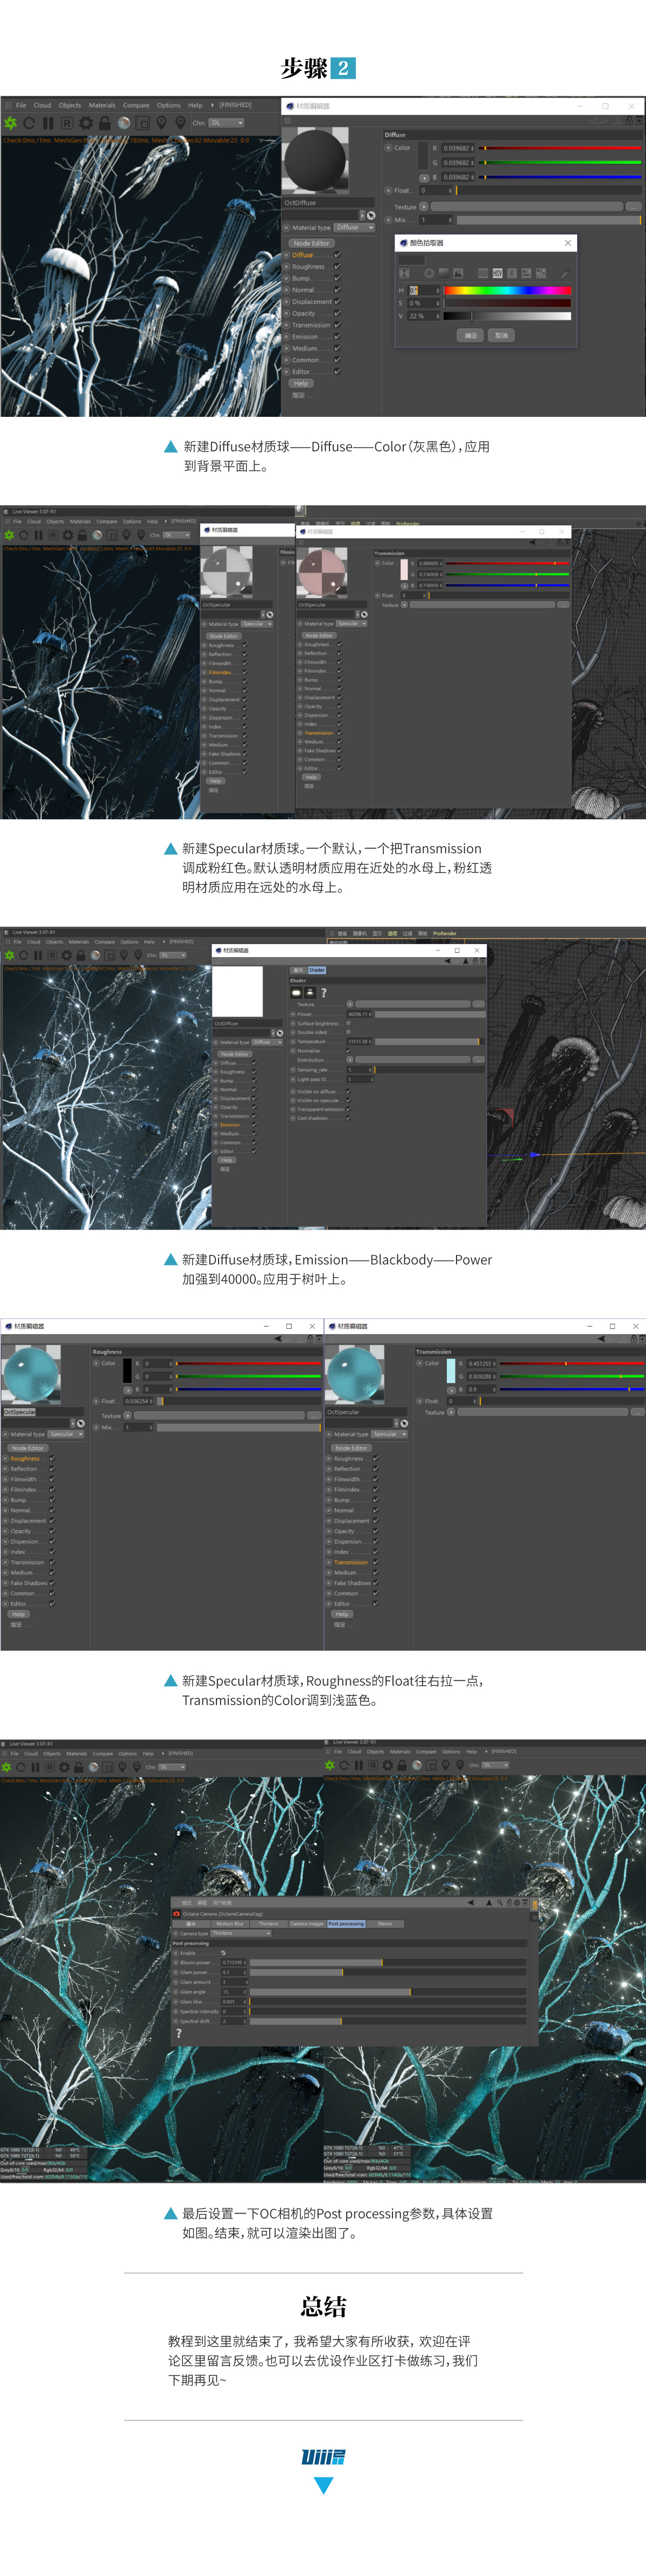Click send-scene gear in the last right Live Viewer
The image size is (646, 2576).
pos(331,1766)
